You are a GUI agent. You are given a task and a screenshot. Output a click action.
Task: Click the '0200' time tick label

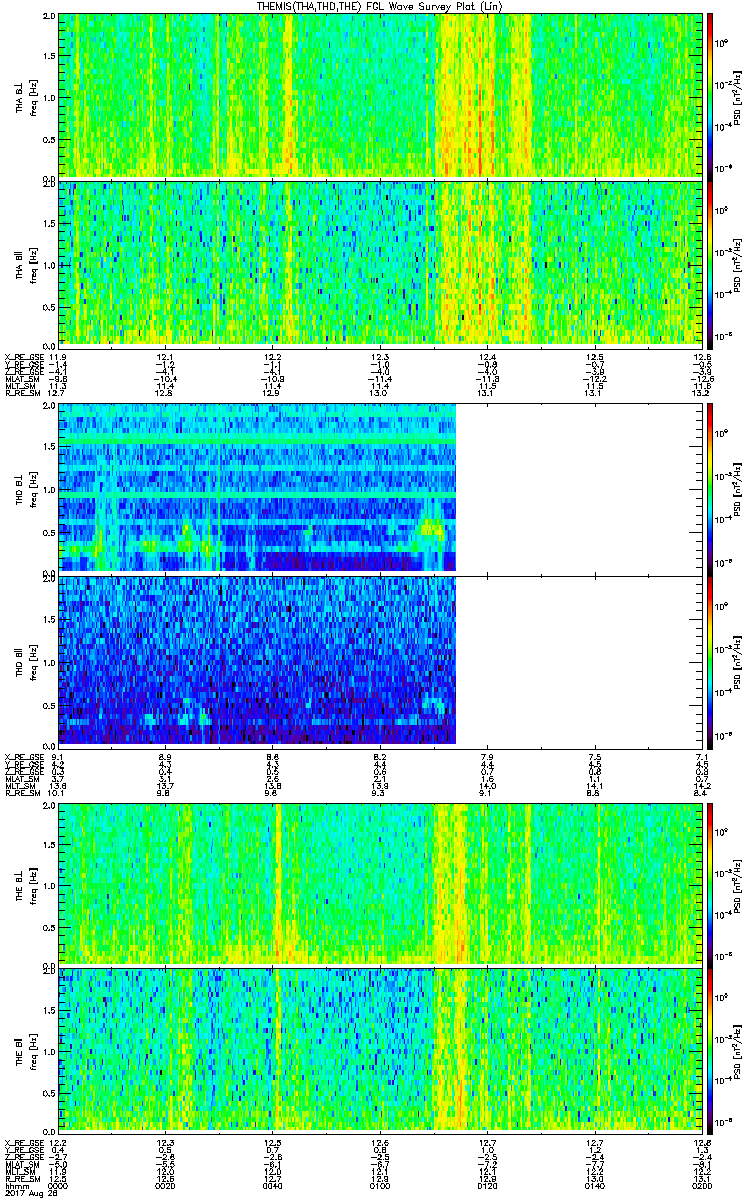(701, 1184)
